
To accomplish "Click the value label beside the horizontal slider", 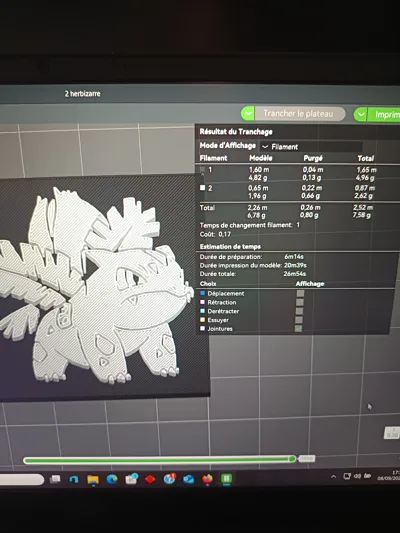I will click(307, 459).
